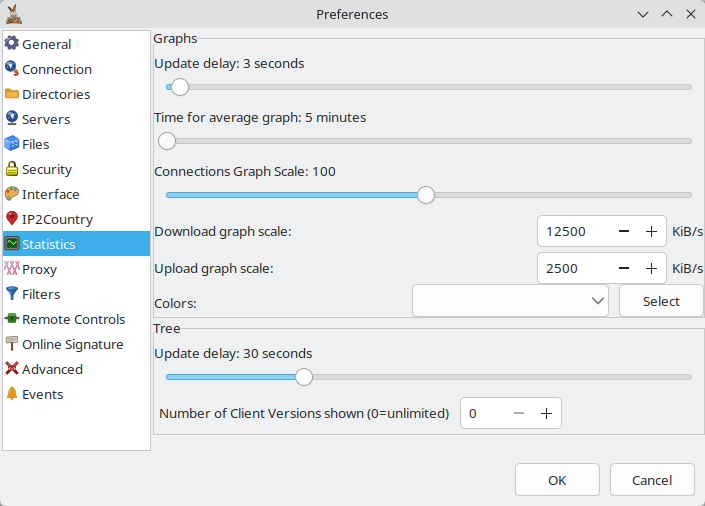Maximize the Preferences window
The height and width of the screenshot is (506, 705).
point(667,14)
